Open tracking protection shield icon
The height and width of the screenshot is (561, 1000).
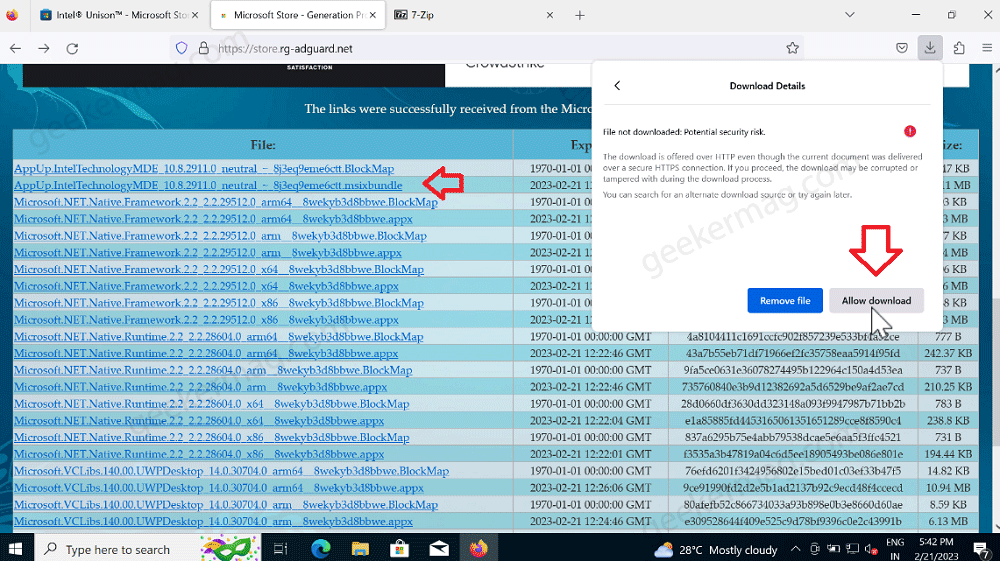click(182, 48)
